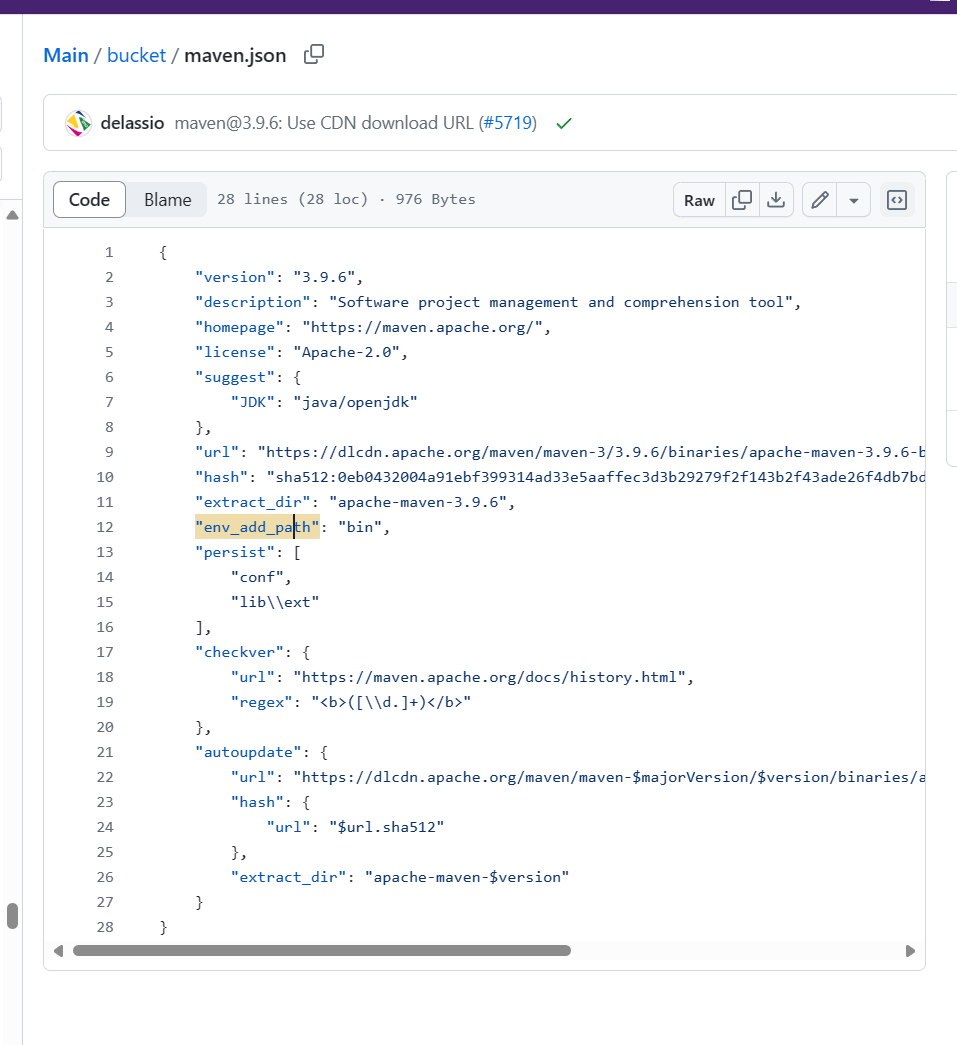Open the bucket folder breadcrumb
This screenshot has width=957, height=1045.
(x=137, y=55)
